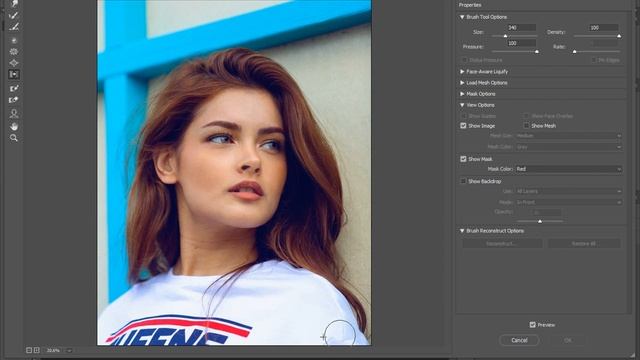
Task: Select the Bloat tool
Action: point(13,63)
